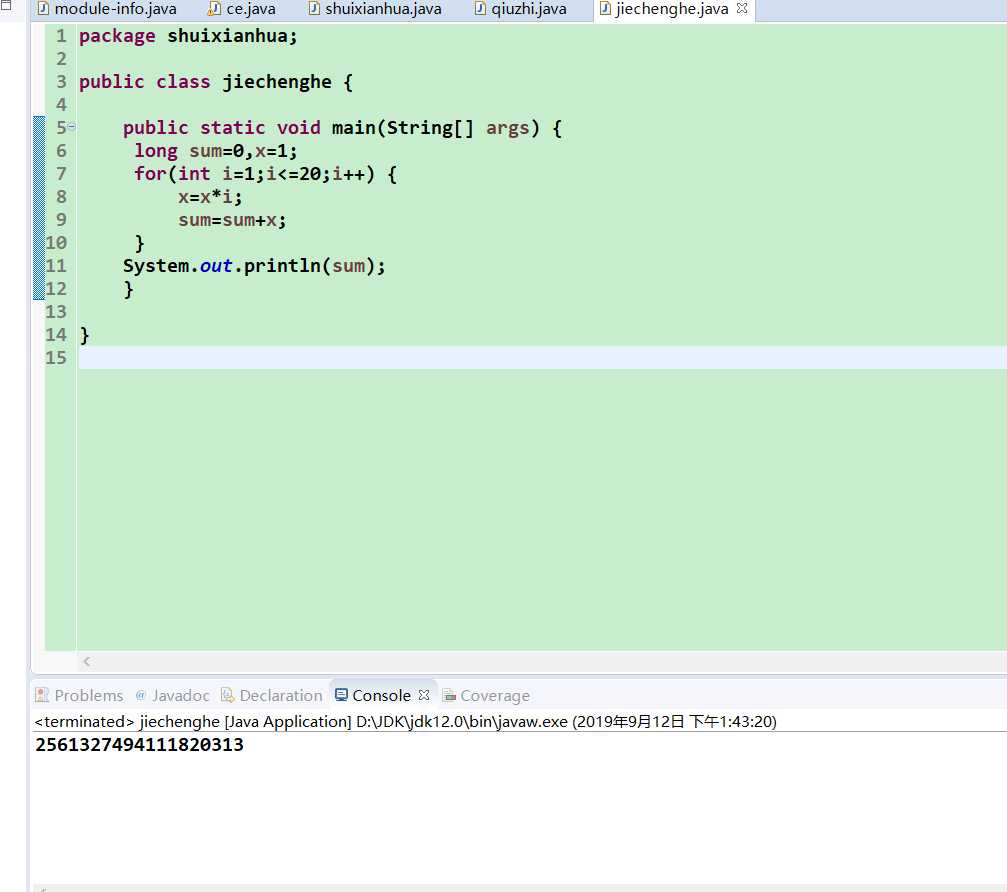1007x892 pixels.
Task: Place cursor on empty line 15
Action: pos(542,358)
